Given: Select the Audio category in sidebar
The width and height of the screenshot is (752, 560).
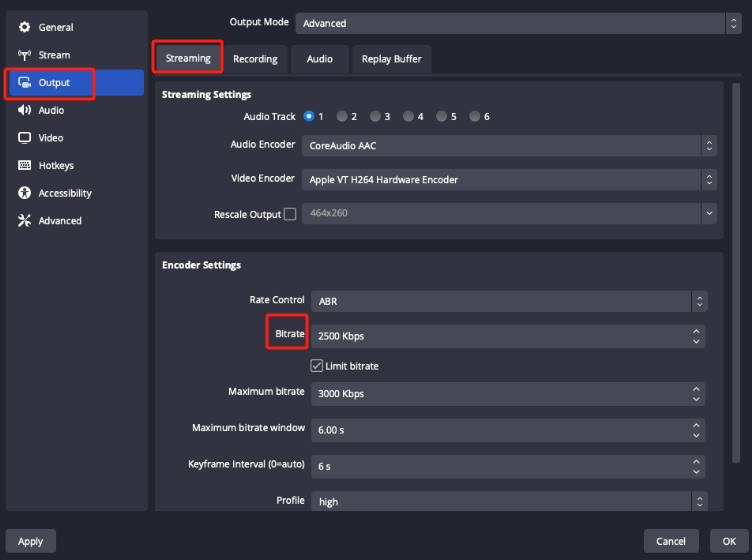Looking at the screenshot, I should [77, 110].
